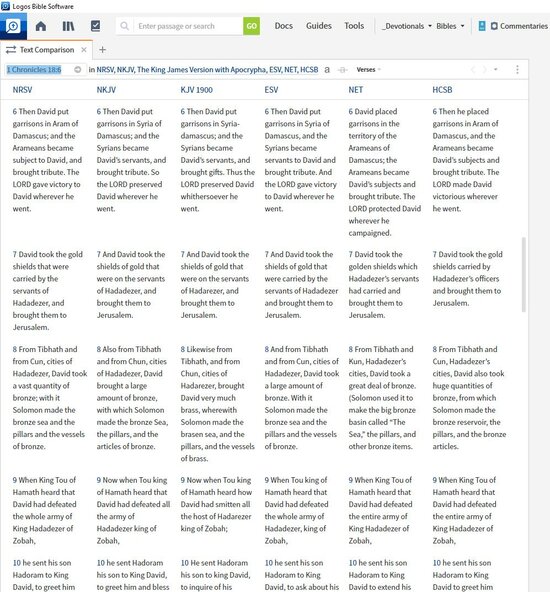Go to the Home page
This screenshot has width=550, height=592.
tap(41, 26)
